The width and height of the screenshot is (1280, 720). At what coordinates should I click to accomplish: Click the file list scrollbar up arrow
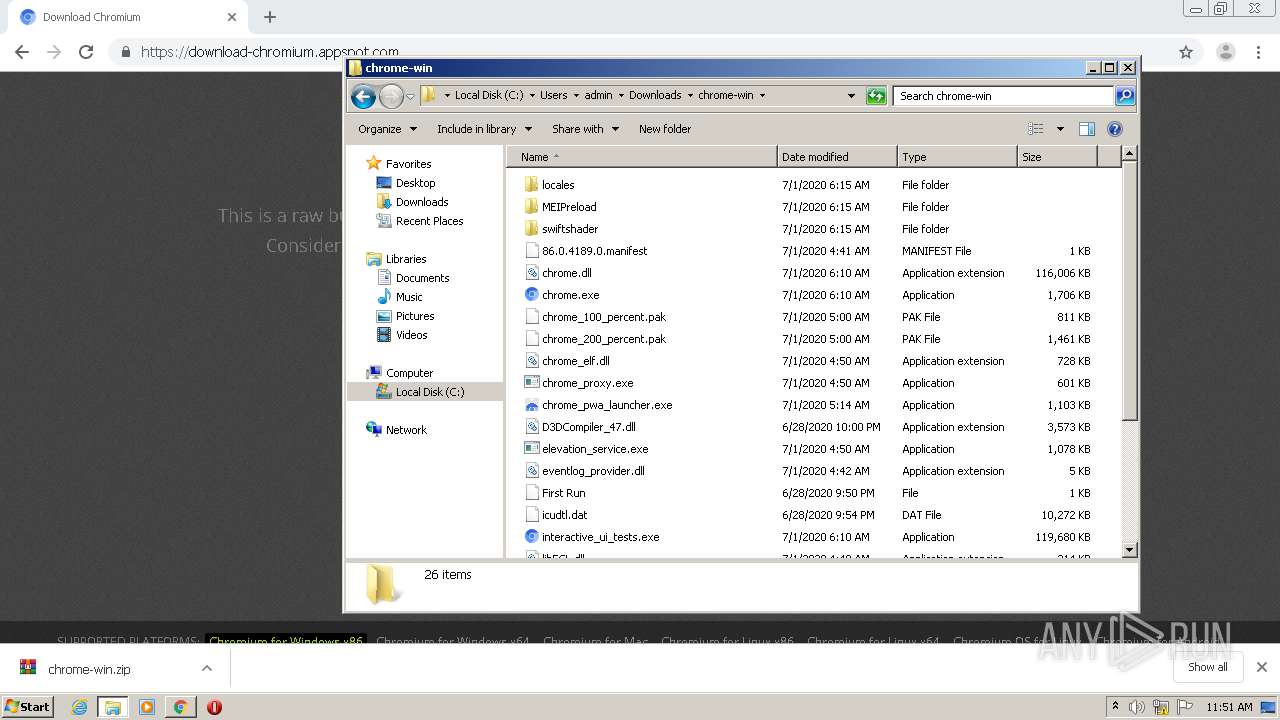1130,154
